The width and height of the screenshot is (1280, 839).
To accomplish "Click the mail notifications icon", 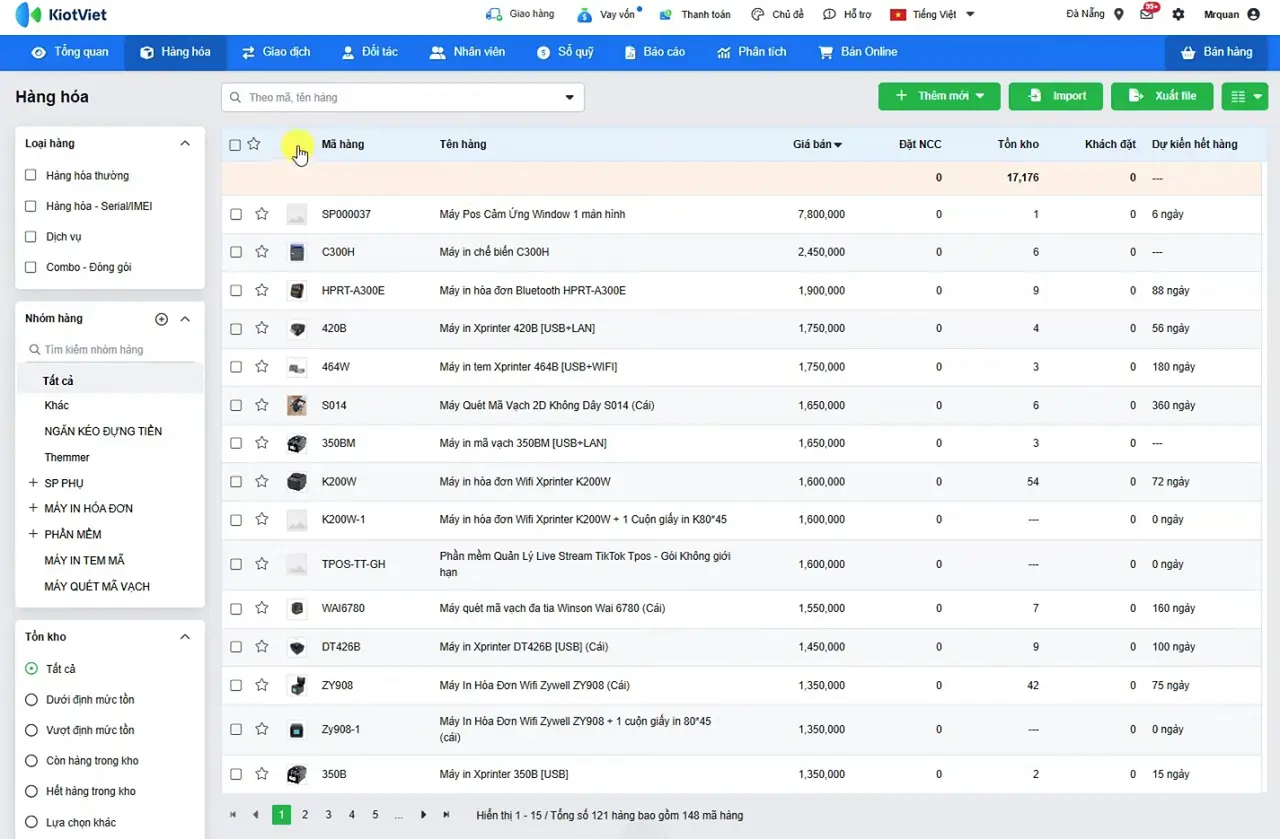I will pos(1147,15).
